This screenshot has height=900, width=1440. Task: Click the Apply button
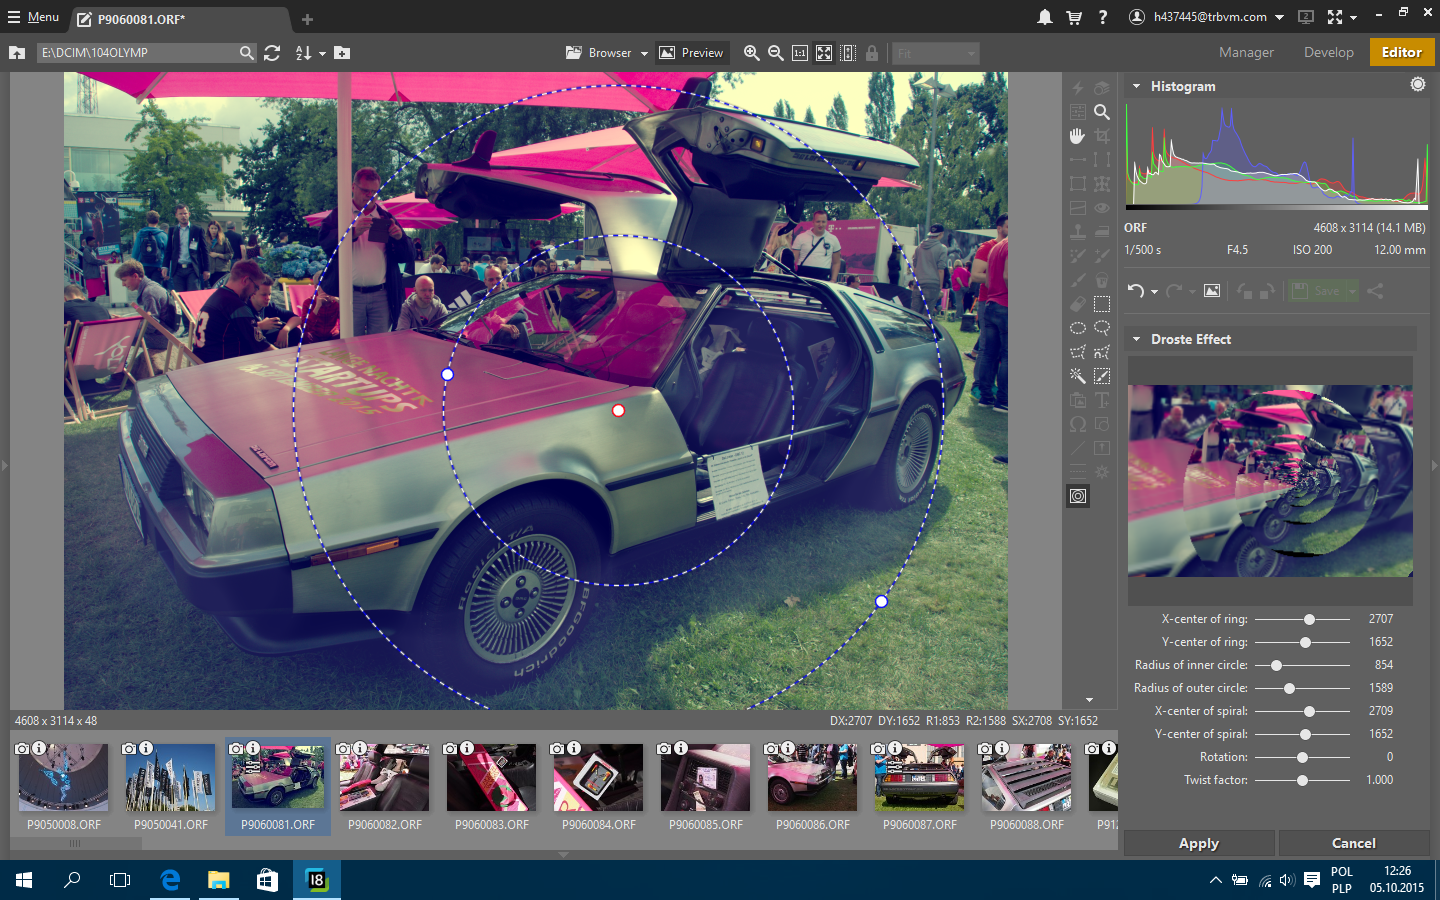click(1199, 843)
